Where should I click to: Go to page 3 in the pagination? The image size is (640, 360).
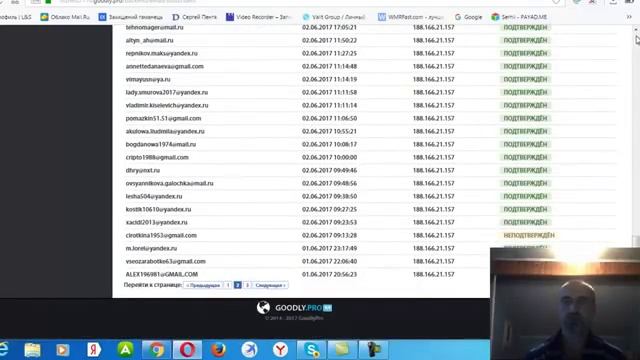pos(247,285)
